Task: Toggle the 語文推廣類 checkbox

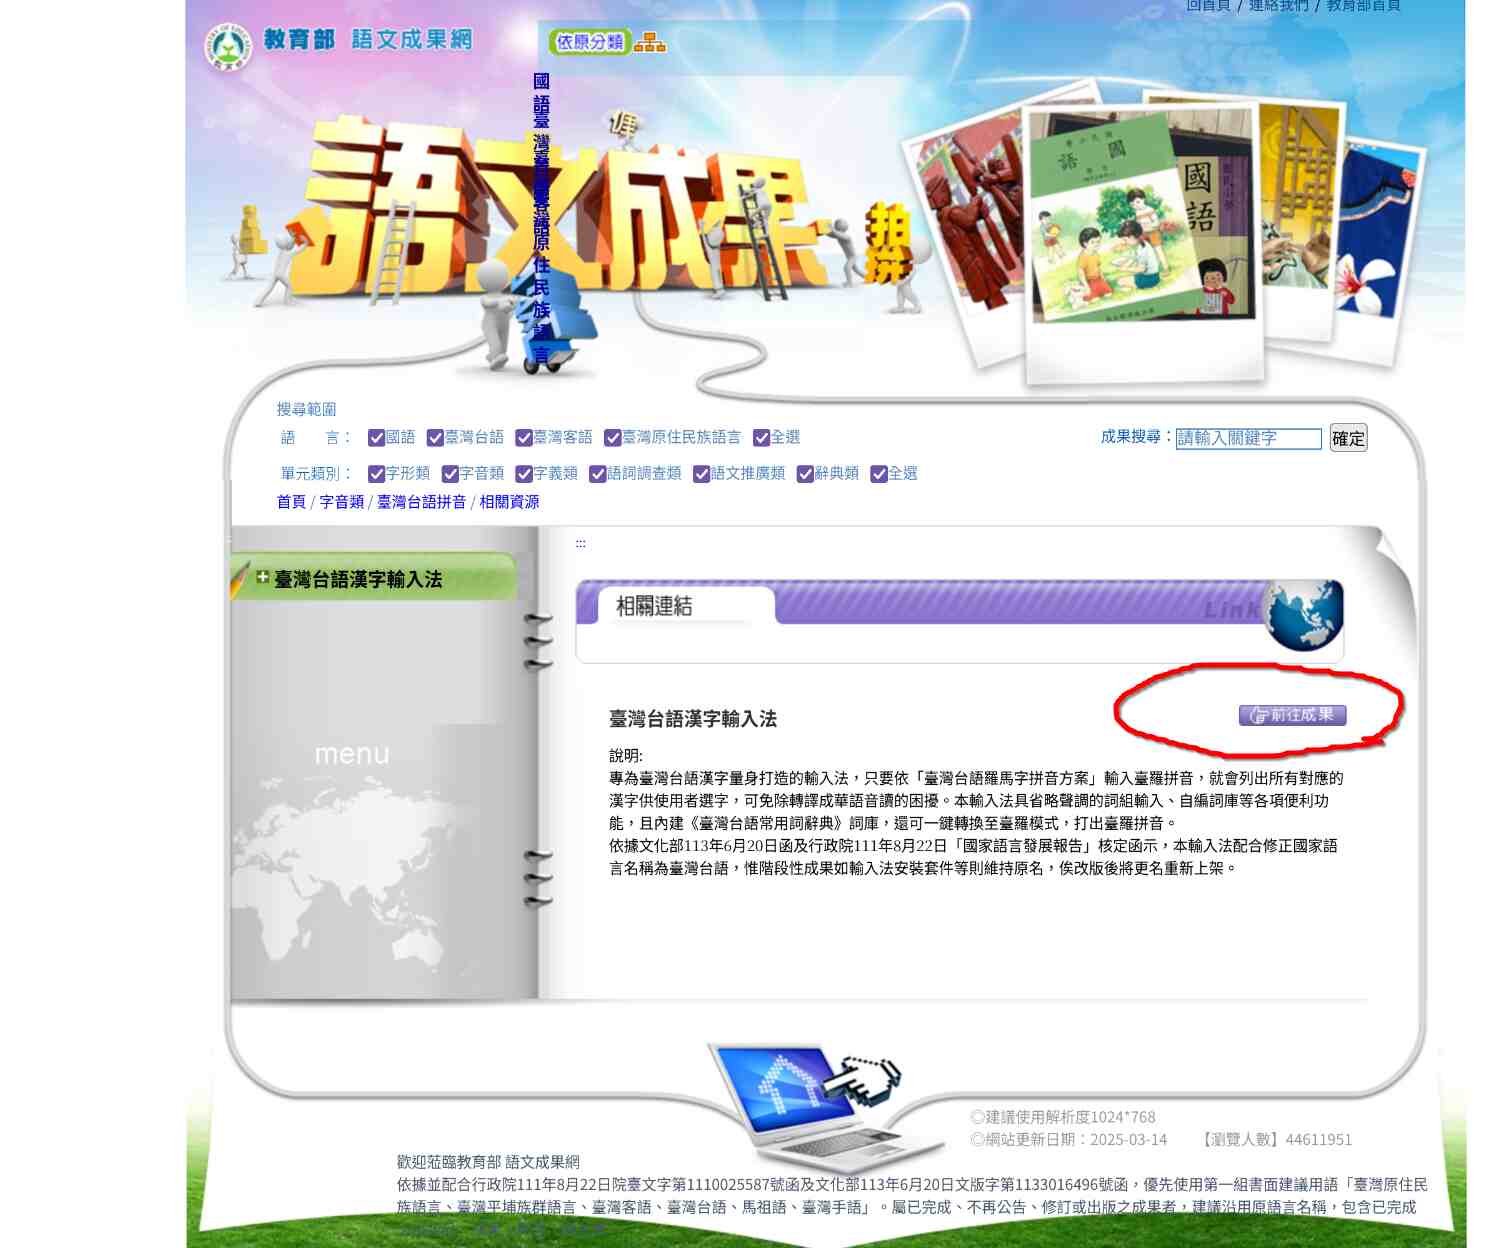Action: (x=702, y=474)
